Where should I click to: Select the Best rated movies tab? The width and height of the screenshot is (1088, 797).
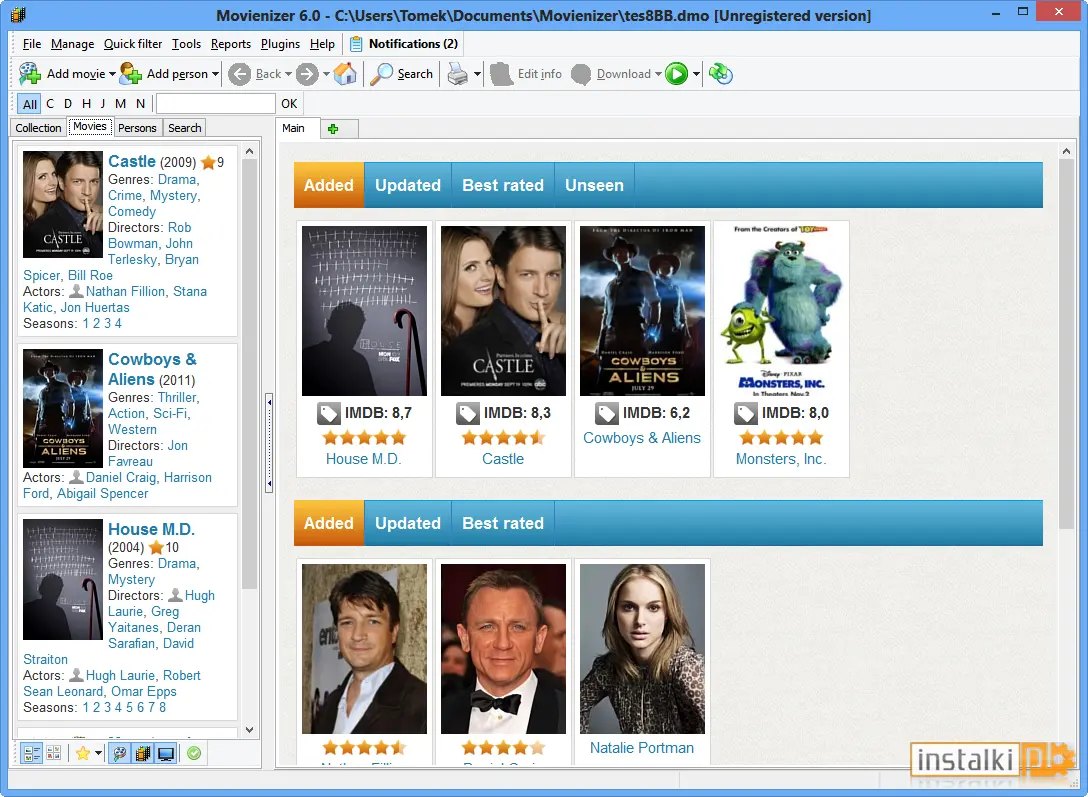click(502, 185)
